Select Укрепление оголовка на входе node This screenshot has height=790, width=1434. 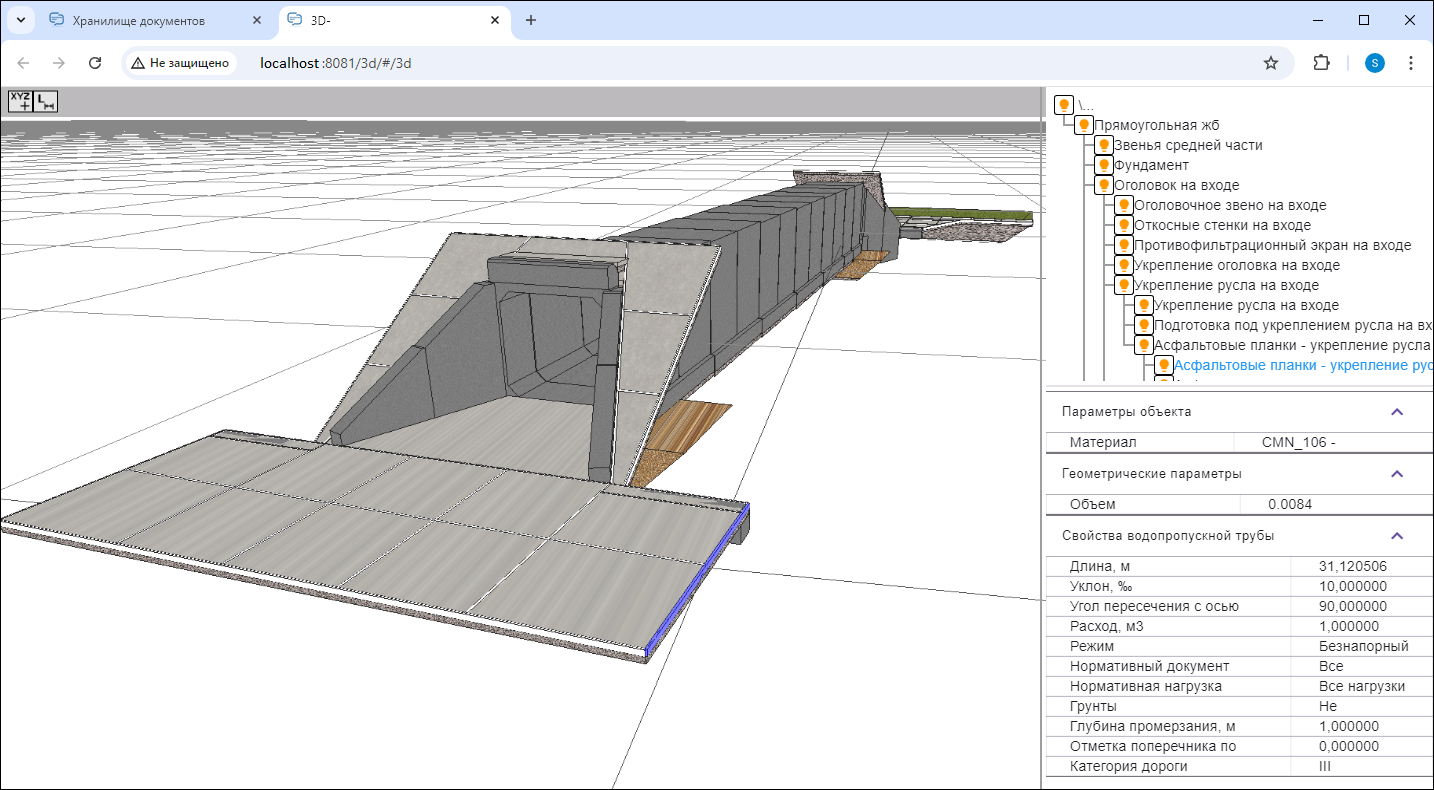click(x=1237, y=265)
